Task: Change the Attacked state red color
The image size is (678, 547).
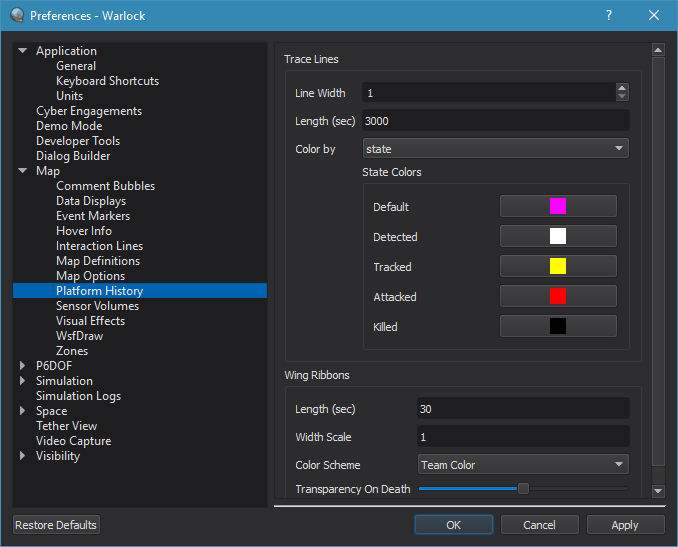Action: pyautogui.click(x=558, y=296)
